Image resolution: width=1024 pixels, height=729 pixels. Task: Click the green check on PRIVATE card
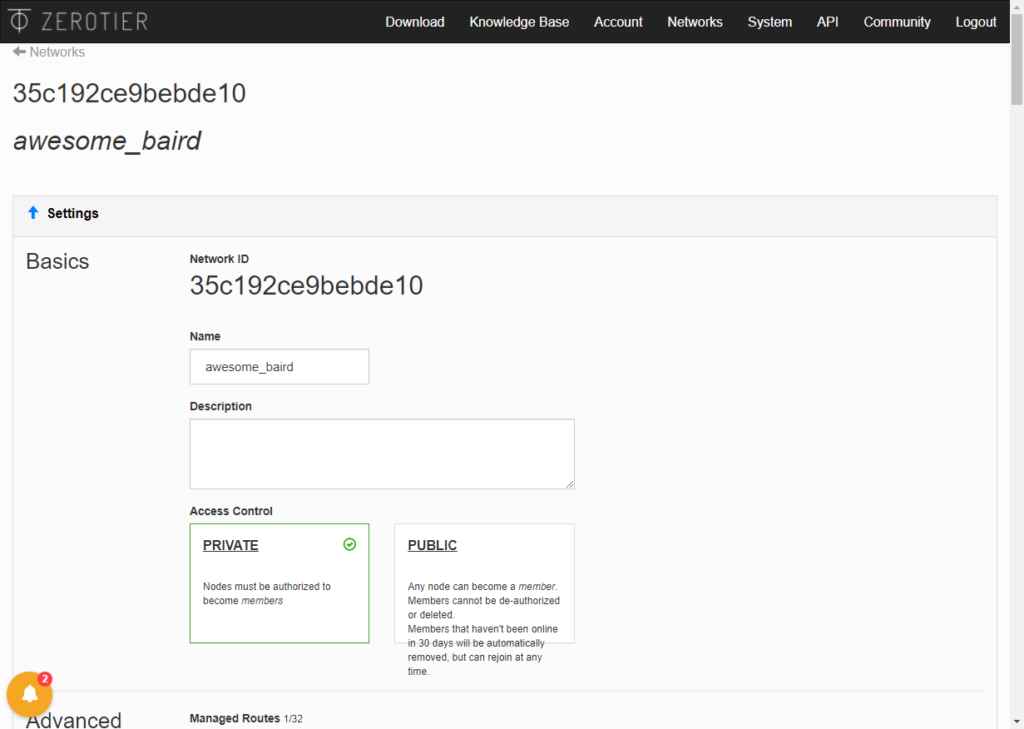coord(350,544)
